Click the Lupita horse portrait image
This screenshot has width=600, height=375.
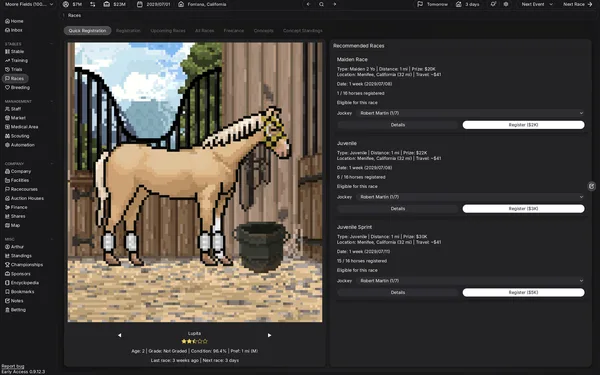195,182
